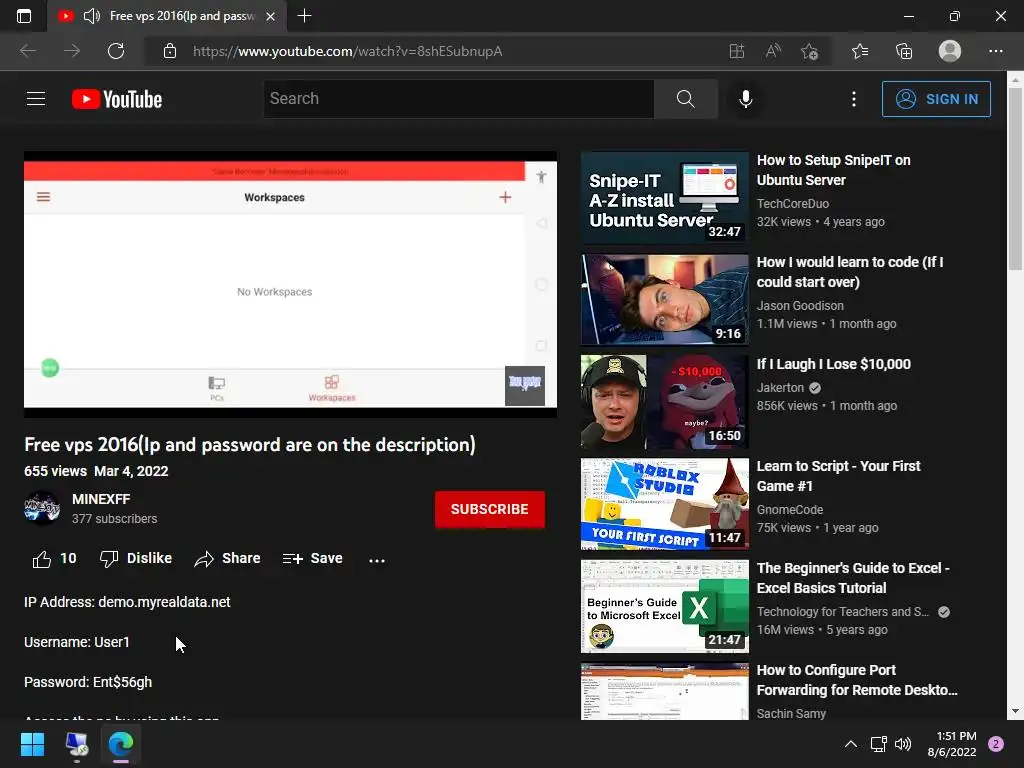Focus the YouTube search field

pyautogui.click(x=458, y=99)
